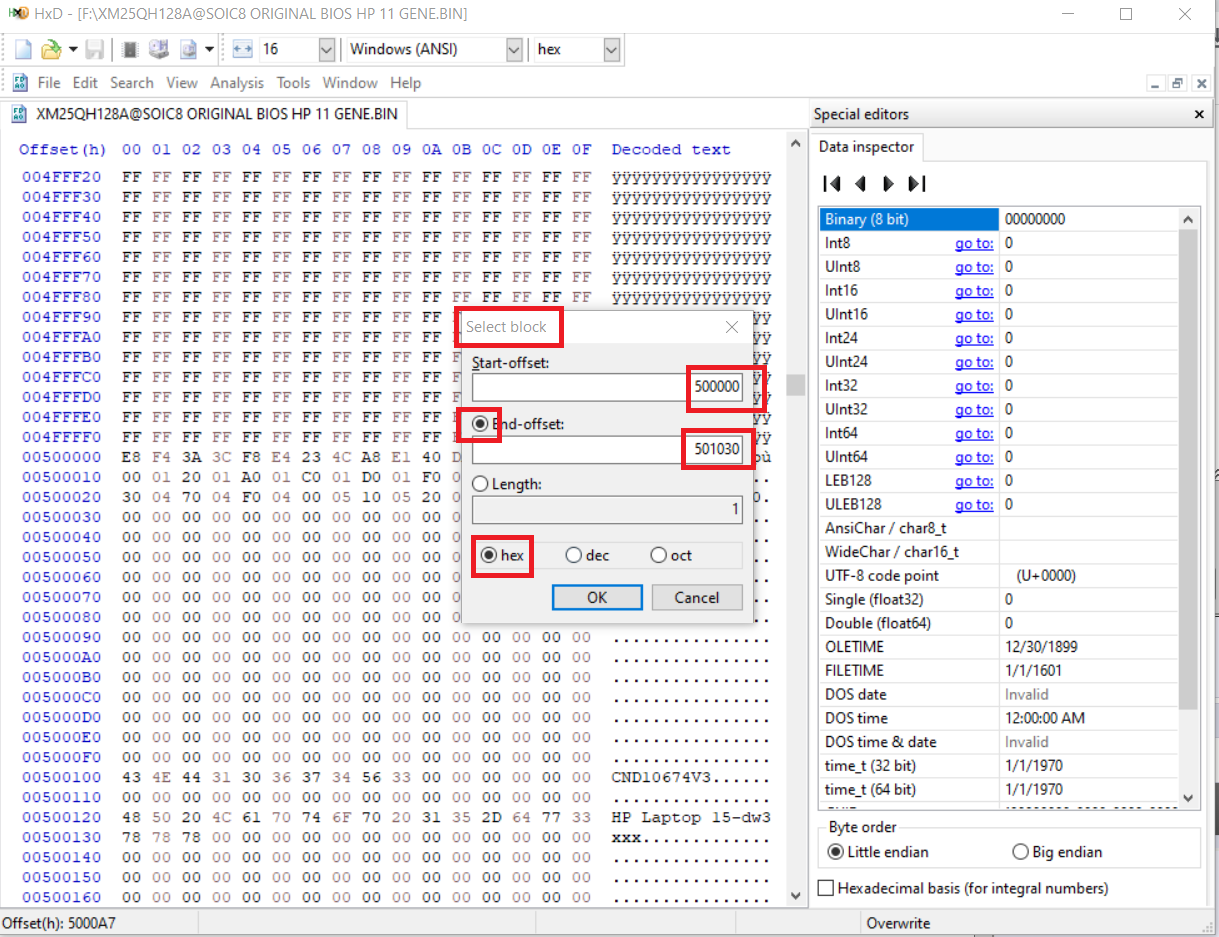This screenshot has height=937, width=1219.
Task: Click the Open main memory chip icon
Action: coord(130,49)
